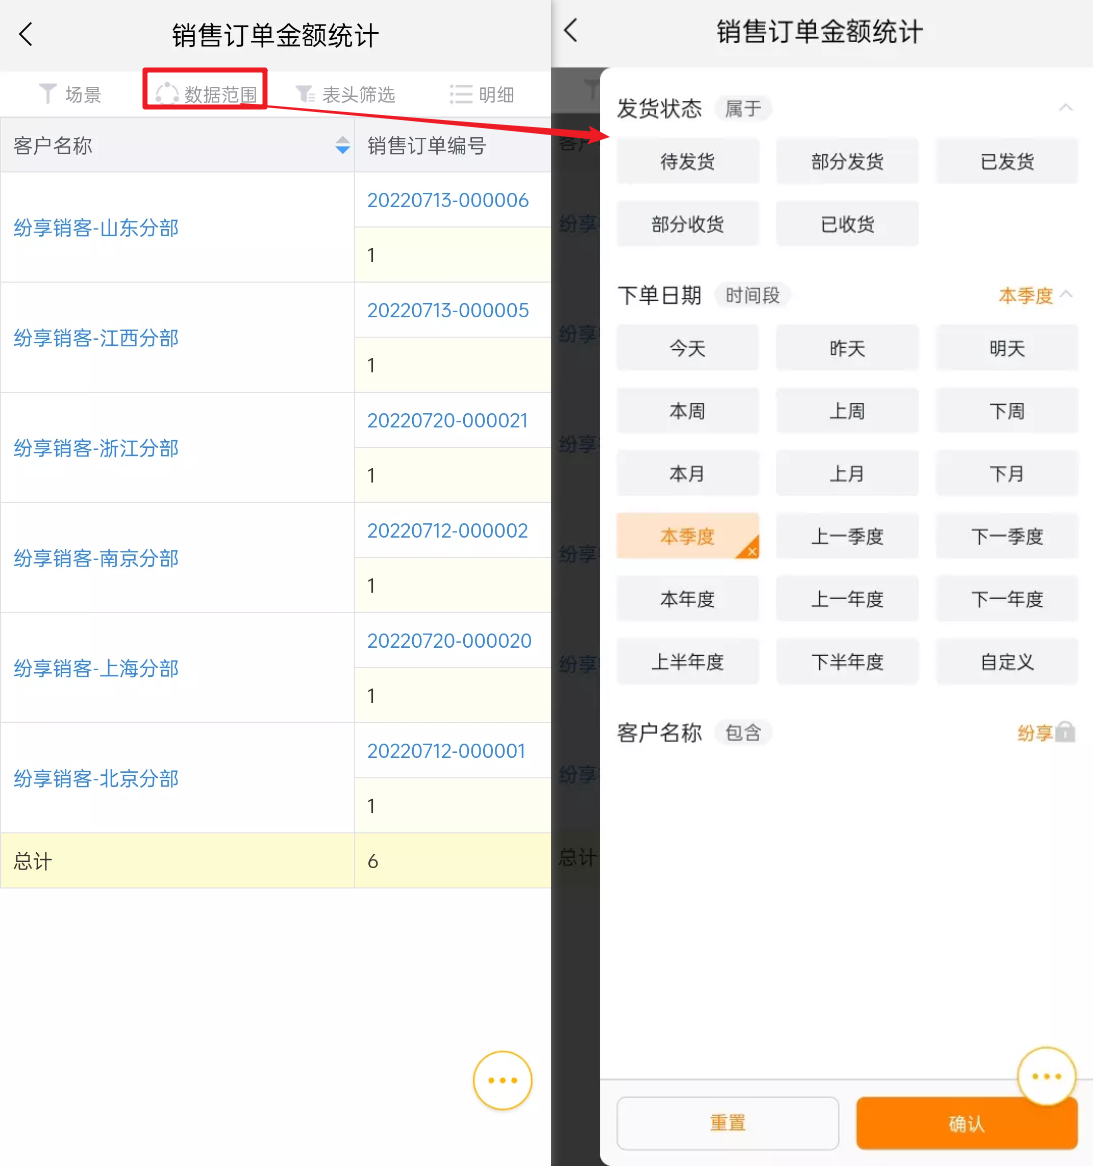This screenshot has height=1166, width=1093.
Task: Collapse the 下单日期 section via 本季度 chevron
Action: pos(1065,294)
